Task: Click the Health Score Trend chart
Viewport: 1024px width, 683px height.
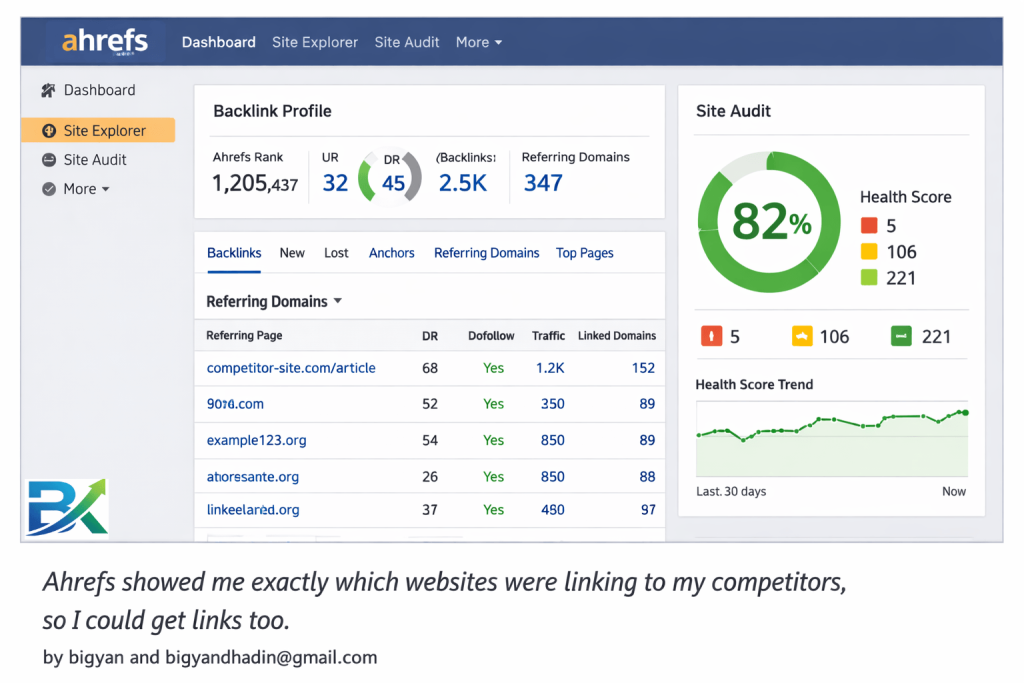Action: 832,439
